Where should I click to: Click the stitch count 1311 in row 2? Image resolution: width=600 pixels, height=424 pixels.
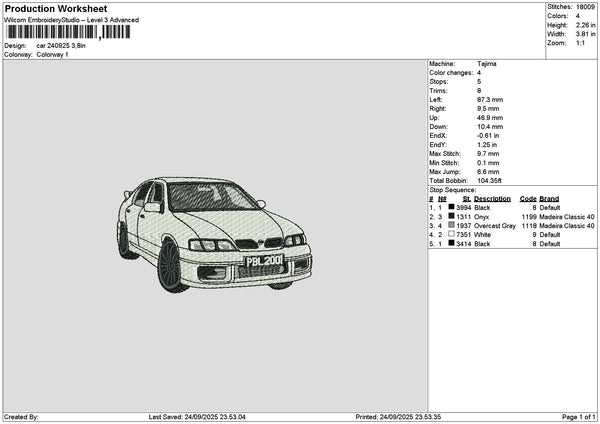pos(463,217)
